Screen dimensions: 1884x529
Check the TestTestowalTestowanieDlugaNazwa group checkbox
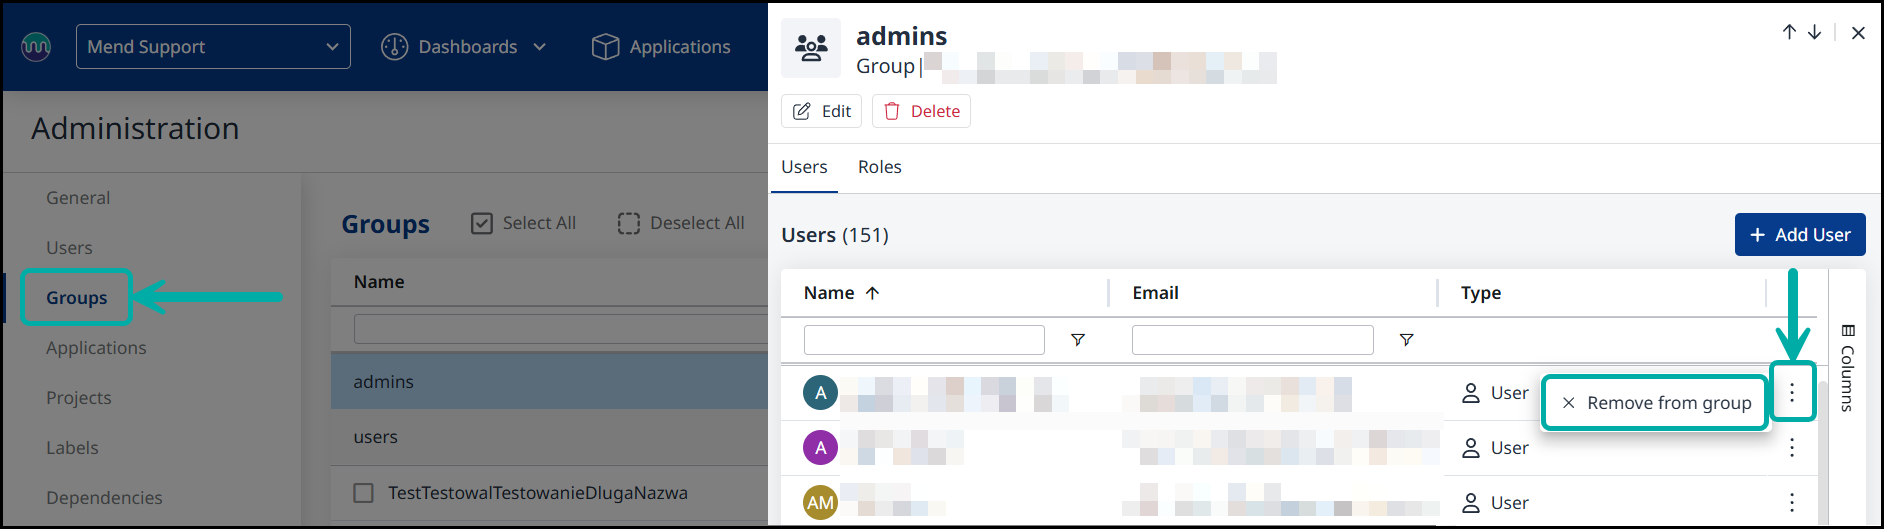coord(364,493)
